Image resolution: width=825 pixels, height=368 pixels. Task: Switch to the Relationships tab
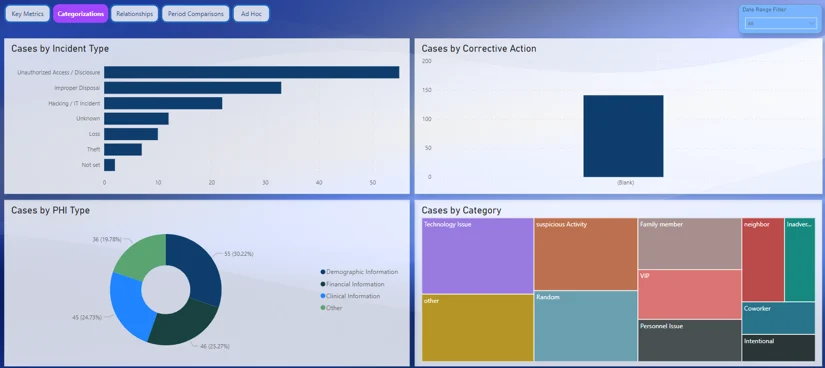coord(135,14)
